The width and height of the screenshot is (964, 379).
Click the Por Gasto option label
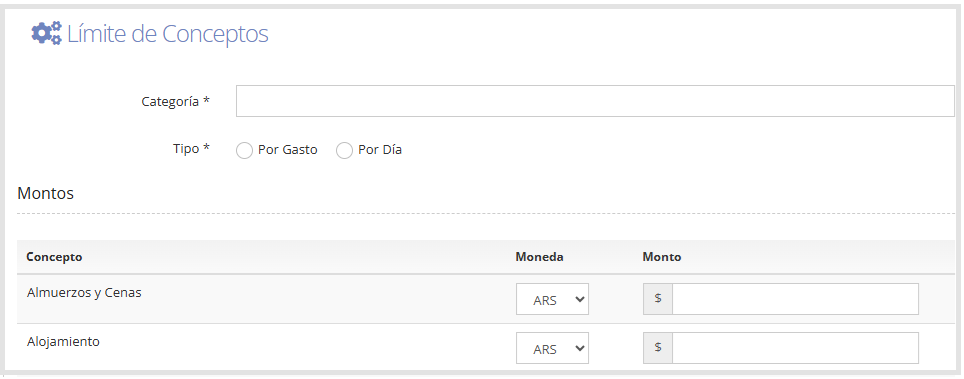coord(288,150)
